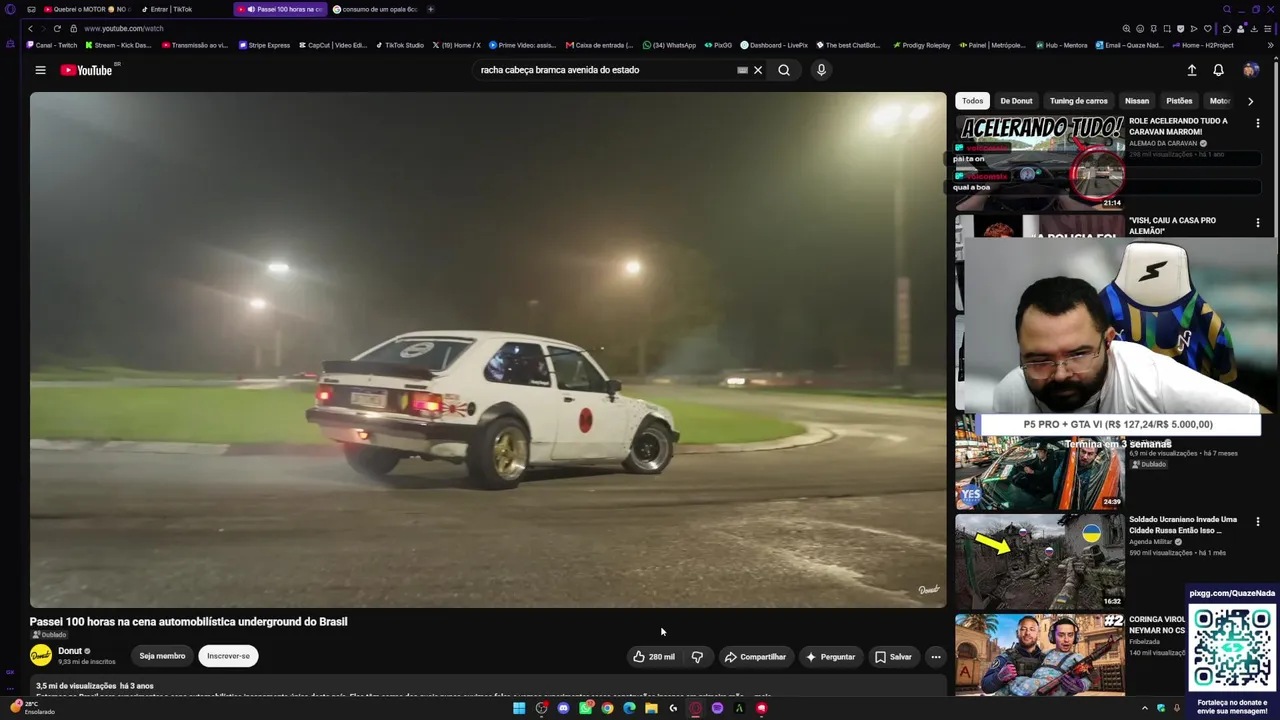Click the video title text

tap(189, 622)
